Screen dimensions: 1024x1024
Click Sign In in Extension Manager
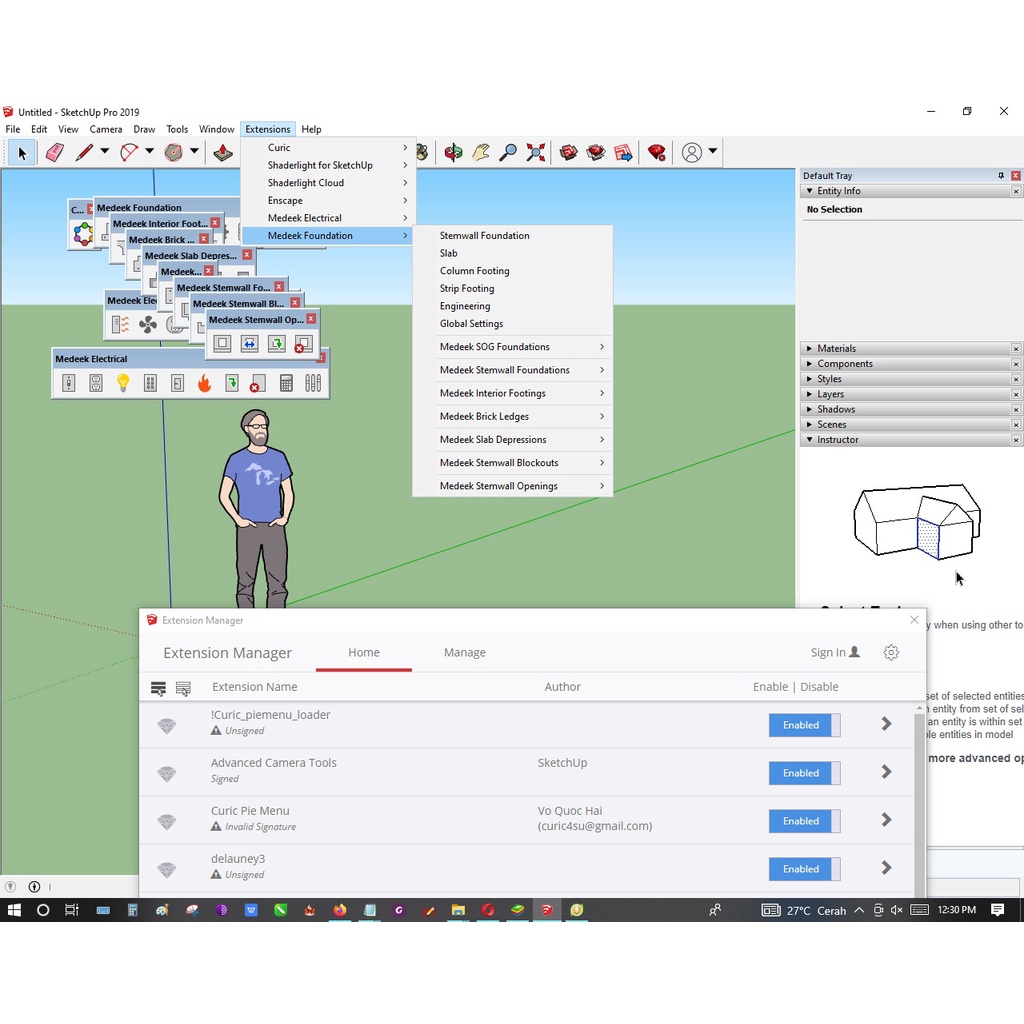point(828,652)
